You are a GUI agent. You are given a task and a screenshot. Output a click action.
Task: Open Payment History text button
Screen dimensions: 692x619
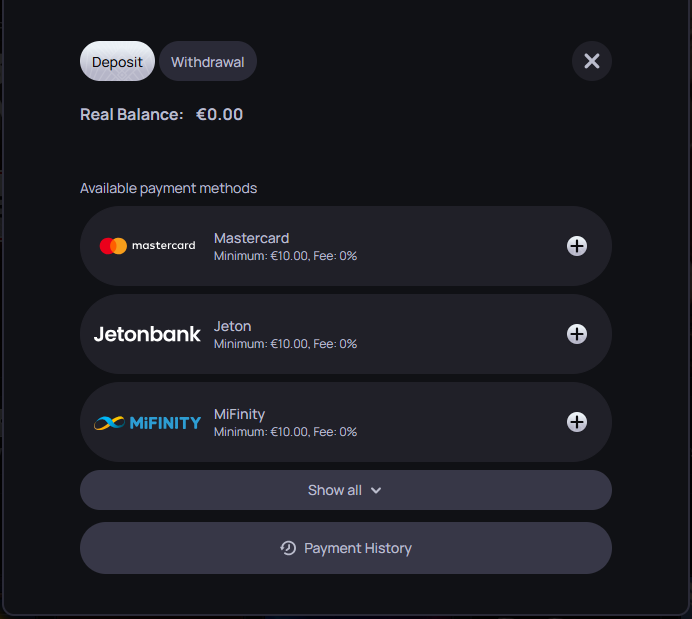[x=358, y=548]
